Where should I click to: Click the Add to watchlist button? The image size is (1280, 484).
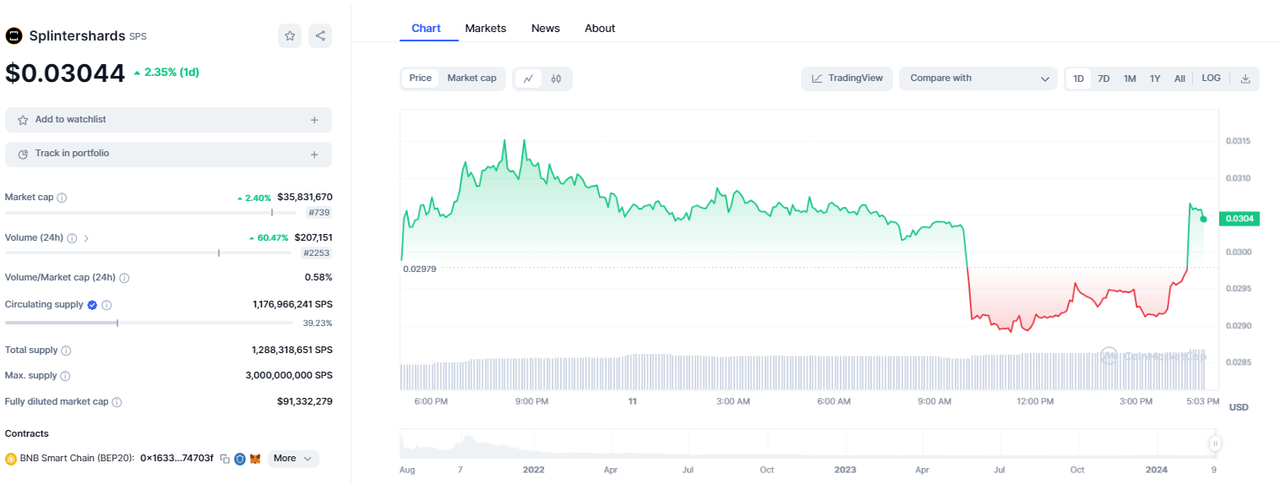point(168,120)
